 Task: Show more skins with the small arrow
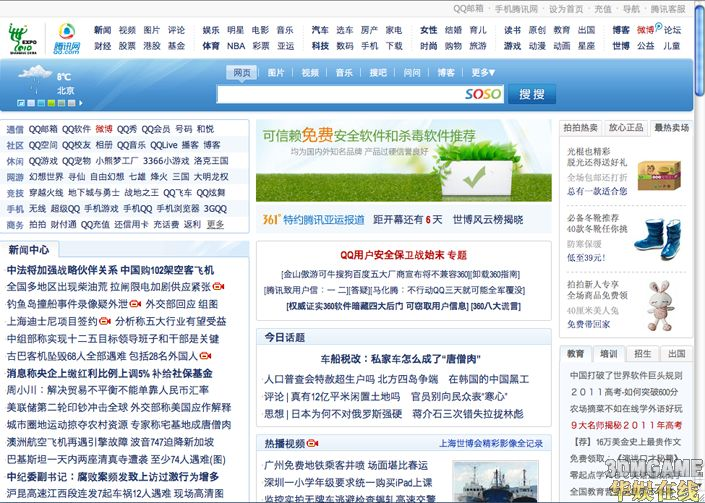click(x=80, y=103)
